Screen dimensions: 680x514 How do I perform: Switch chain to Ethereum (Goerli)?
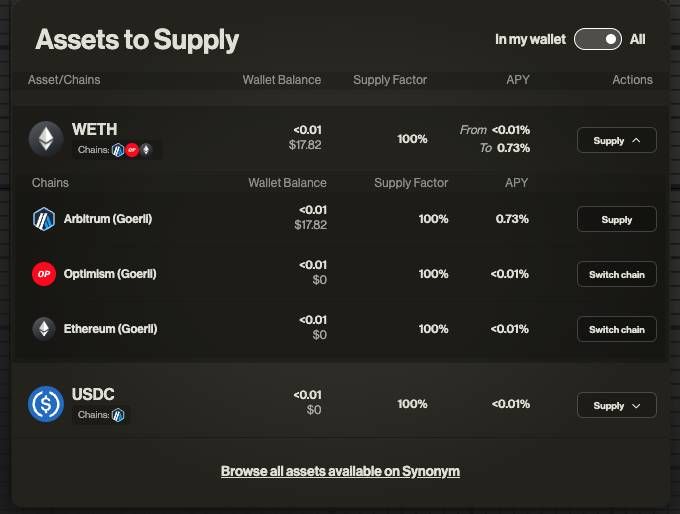coord(617,330)
